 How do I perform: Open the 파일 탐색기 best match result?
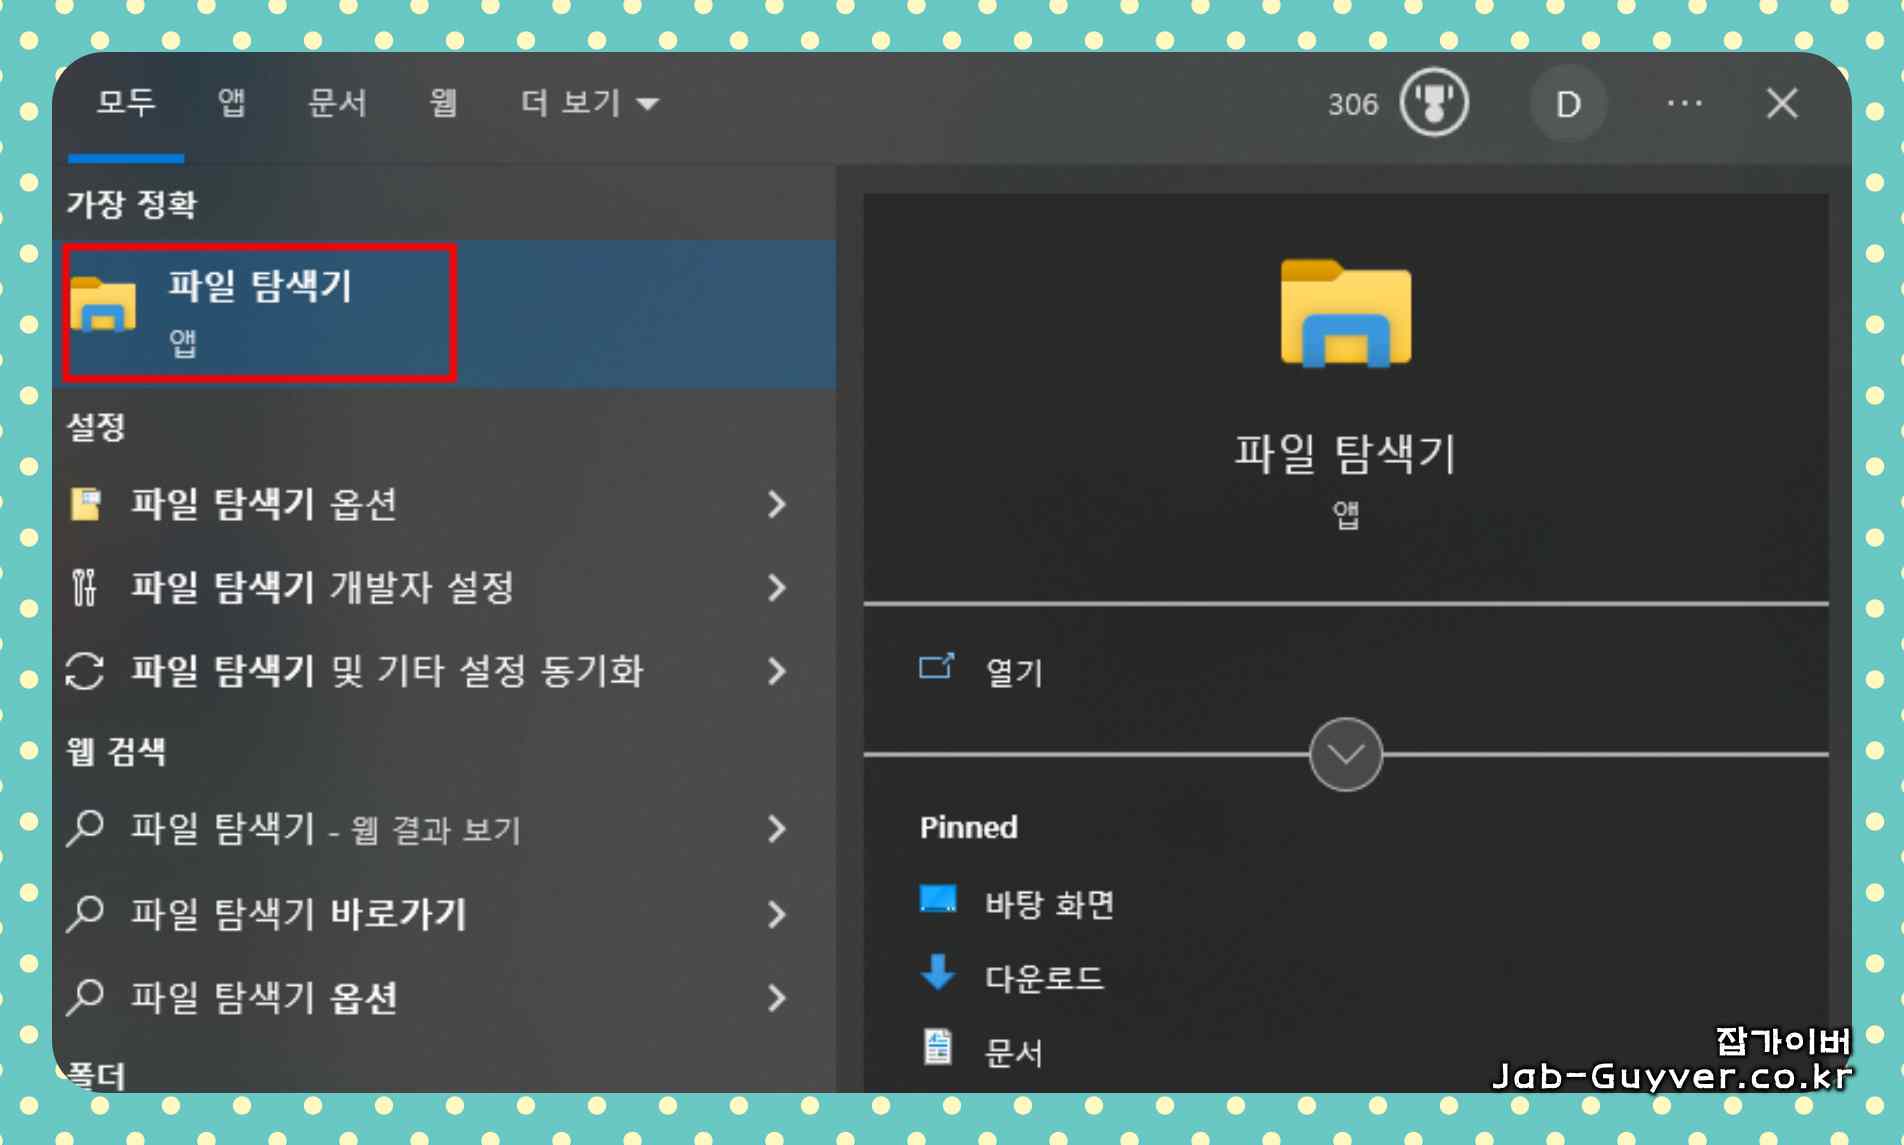445,313
